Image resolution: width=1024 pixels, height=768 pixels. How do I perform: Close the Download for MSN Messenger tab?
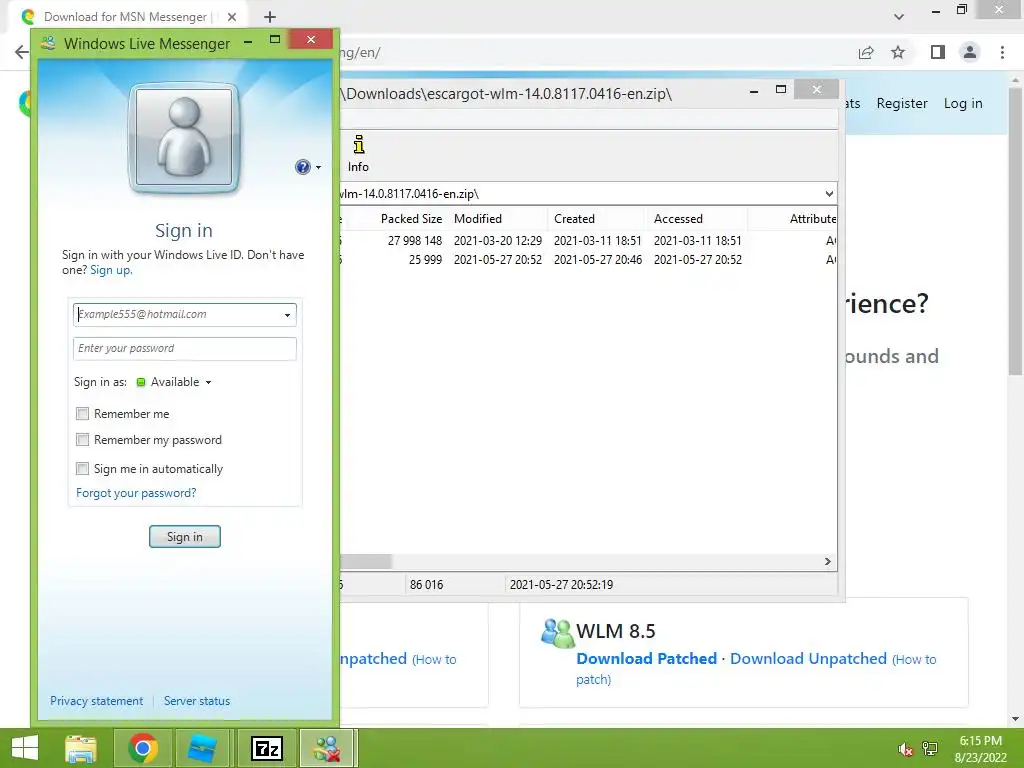coord(232,17)
